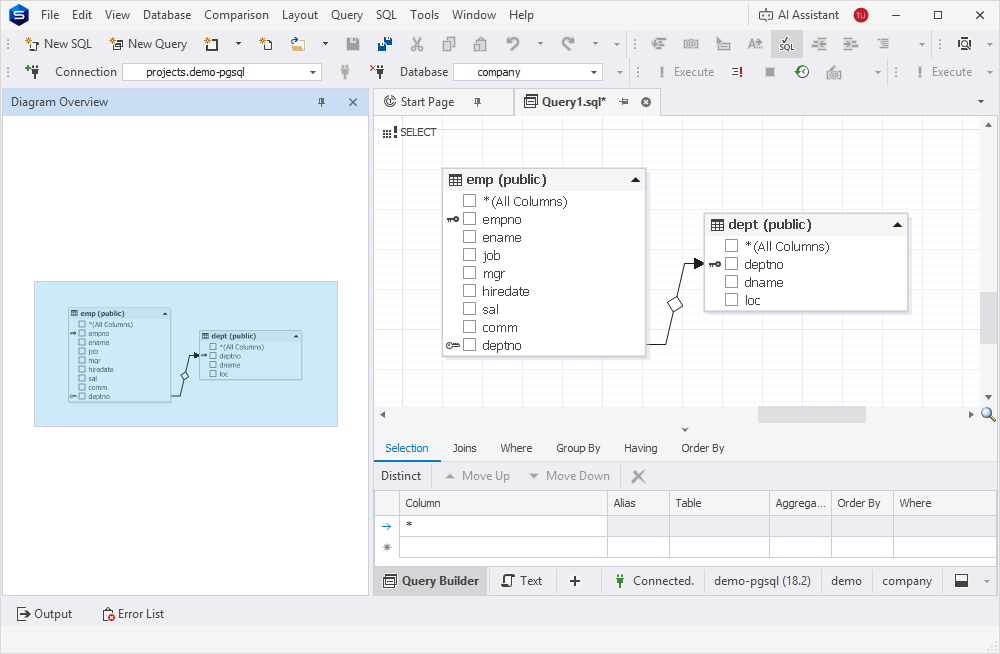This screenshot has width=1000, height=654.
Task: Open the Error List panel
Action: coord(133,614)
